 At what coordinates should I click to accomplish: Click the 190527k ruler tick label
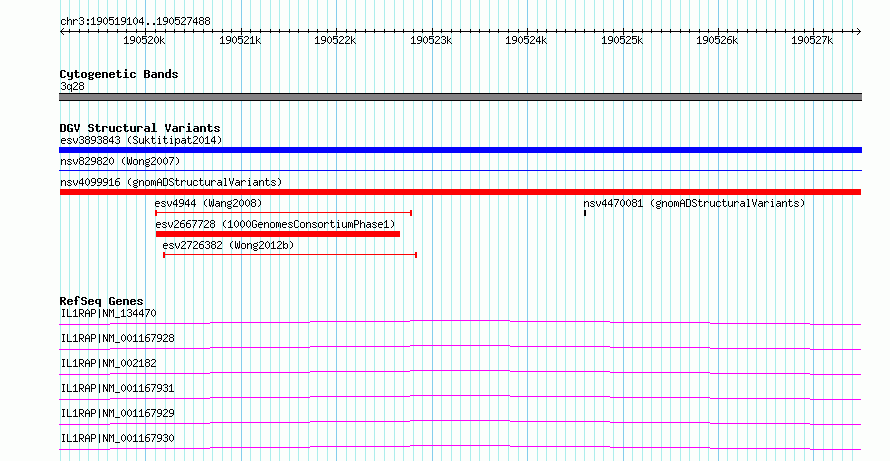812,40
